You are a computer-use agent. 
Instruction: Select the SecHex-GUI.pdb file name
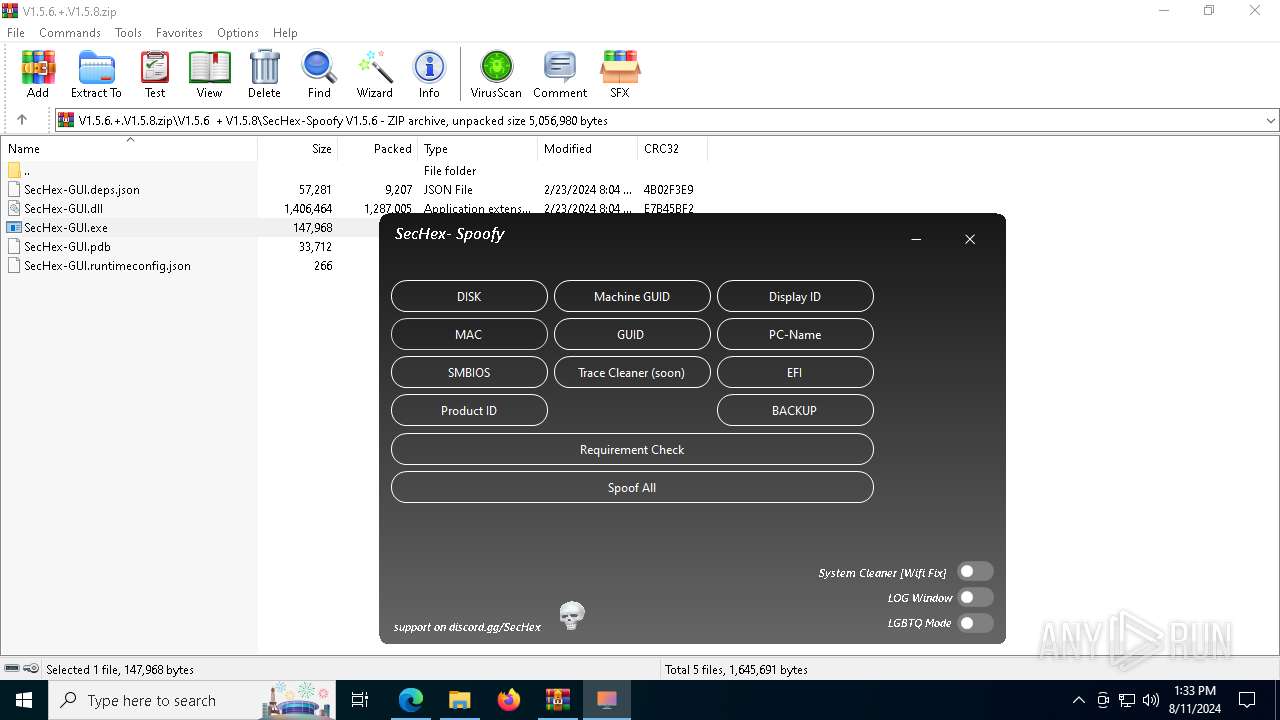[x=67, y=247]
